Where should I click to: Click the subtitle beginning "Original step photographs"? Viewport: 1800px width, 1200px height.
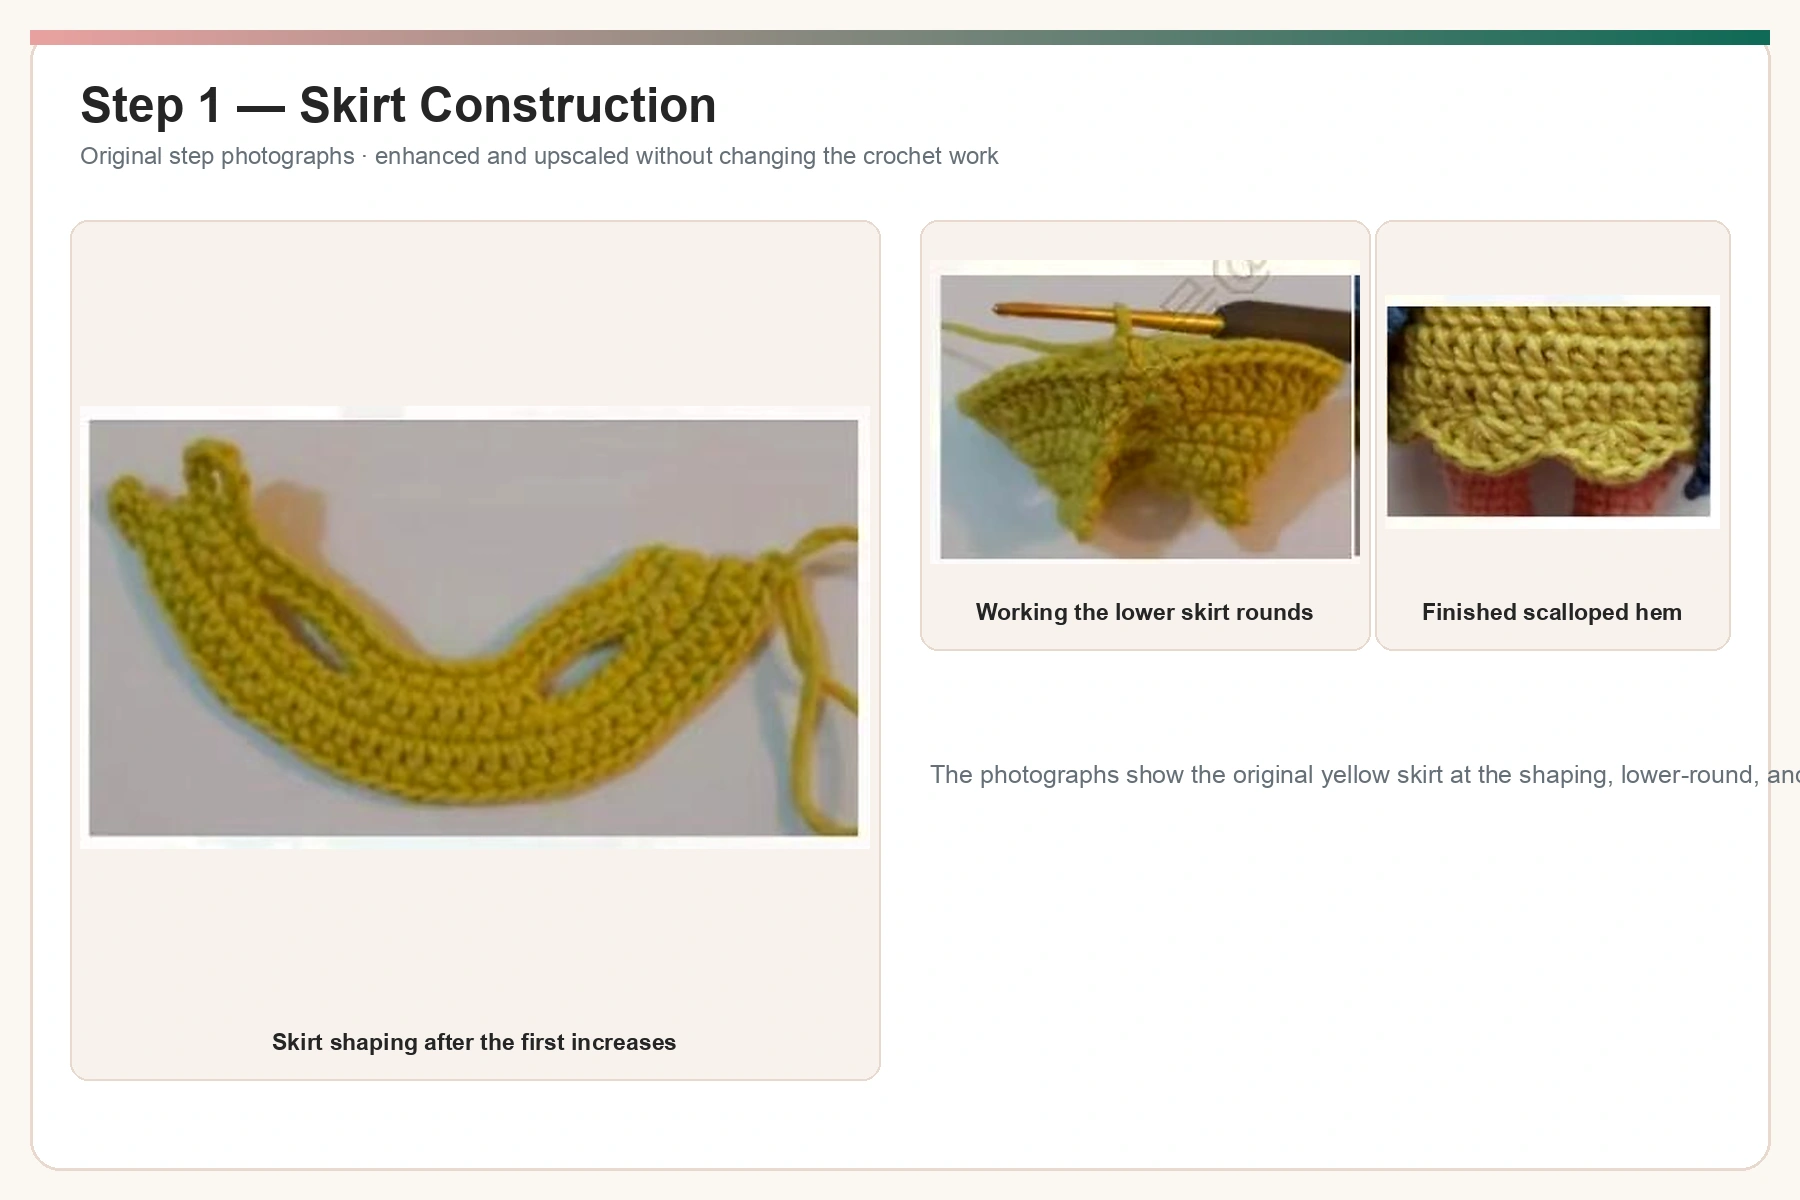point(539,156)
